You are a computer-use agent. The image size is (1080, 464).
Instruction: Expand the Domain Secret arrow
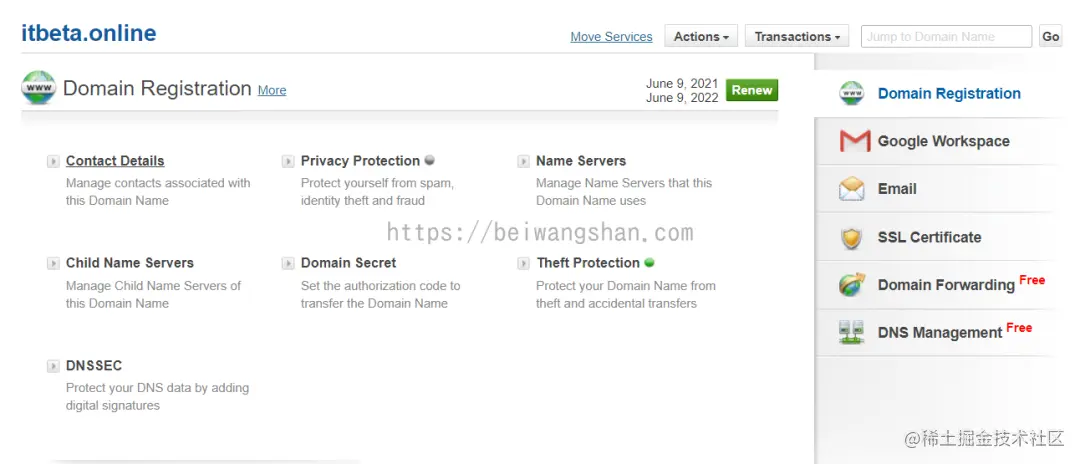click(x=288, y=263)
